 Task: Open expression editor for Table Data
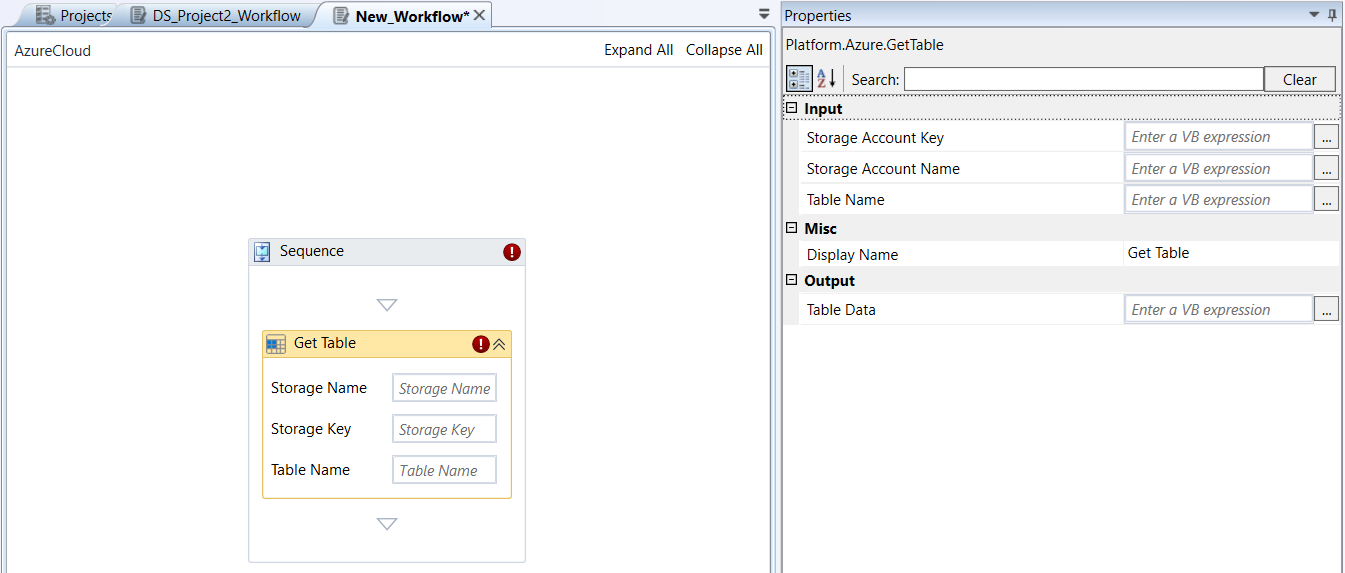1326,309
